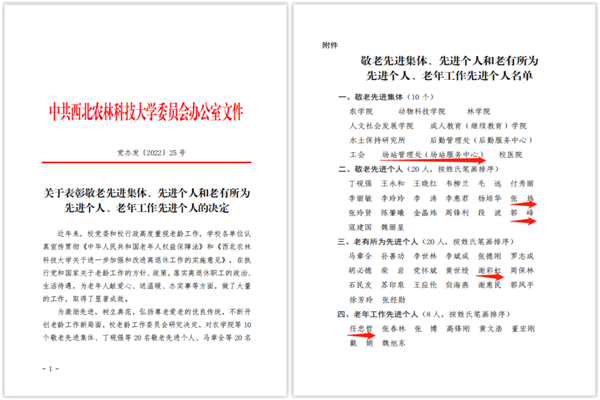This screenshot has width=600, height=400.
Task: Select the name 马章全
Action: [x=360, y=256]
